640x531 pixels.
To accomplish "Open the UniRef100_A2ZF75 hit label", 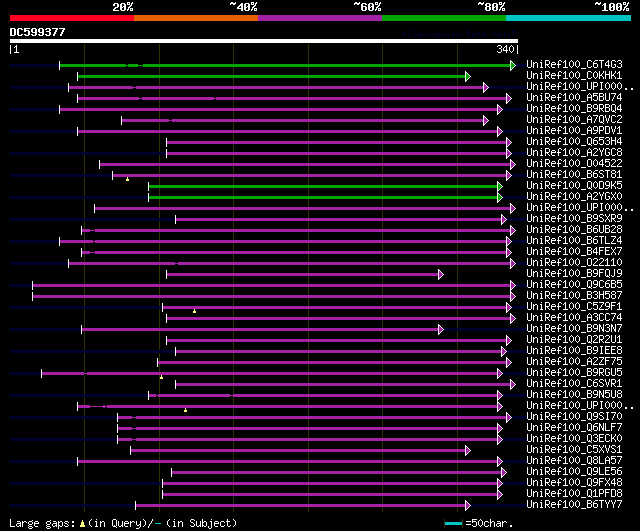I will point(574,362).
